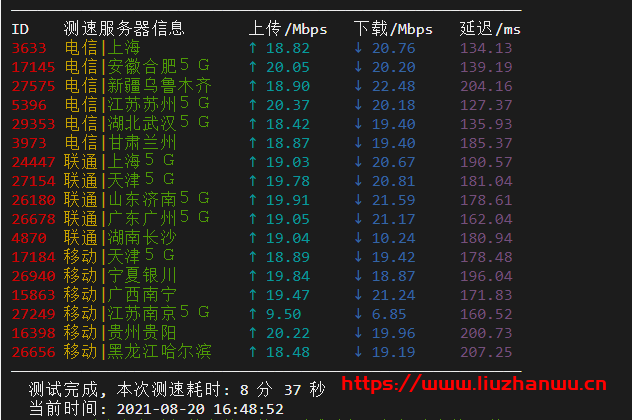Click server name 电信|安徽合肥5G
This screenshot has width=632, height=420.
coord(137,67)
